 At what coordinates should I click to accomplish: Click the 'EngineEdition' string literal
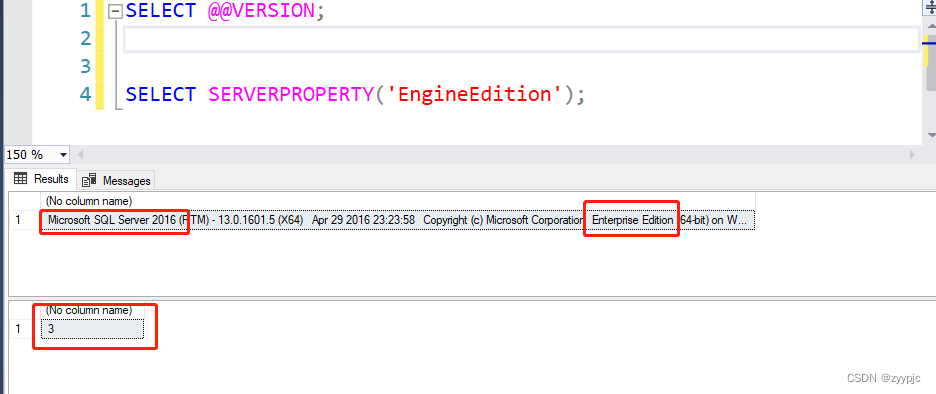476,94
